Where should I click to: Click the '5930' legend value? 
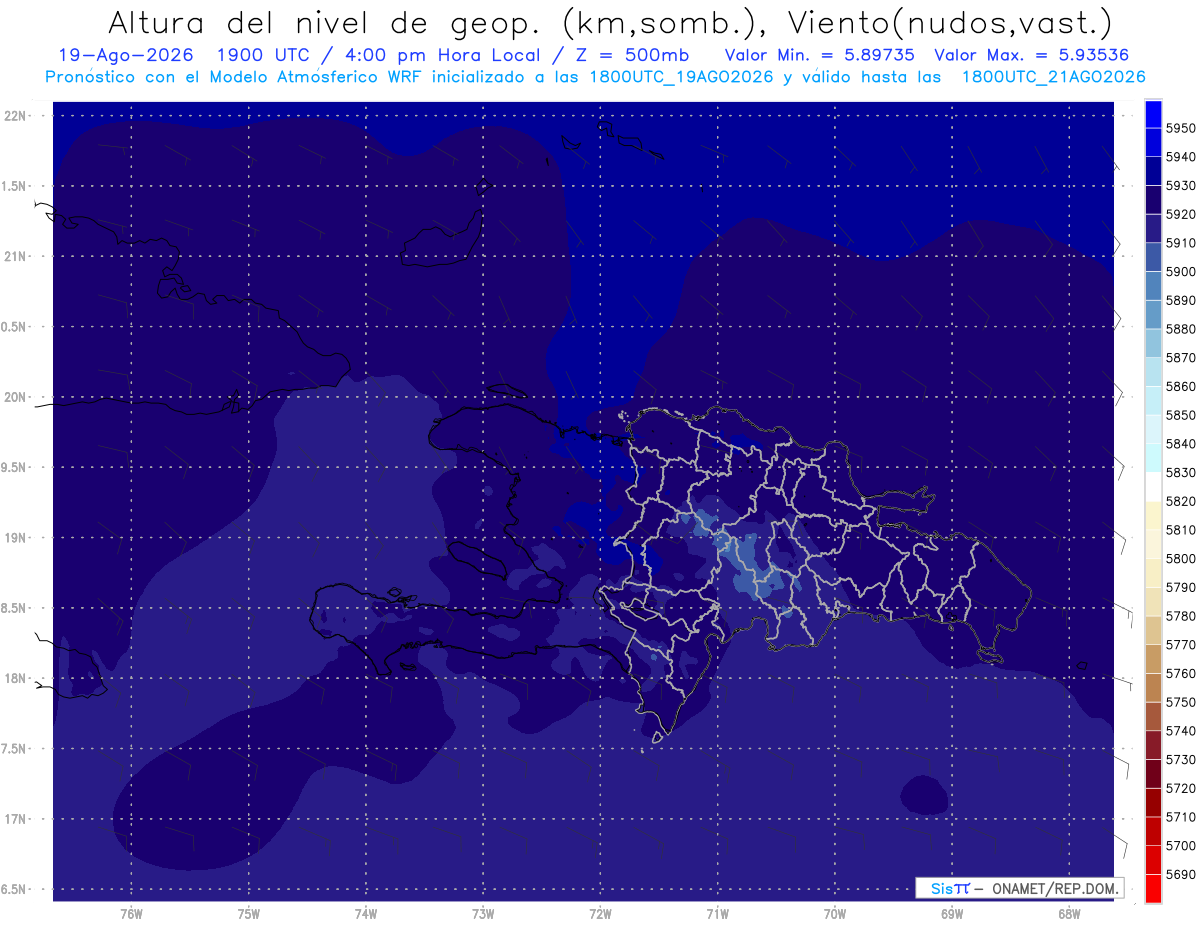click(x=1181, y=185)
